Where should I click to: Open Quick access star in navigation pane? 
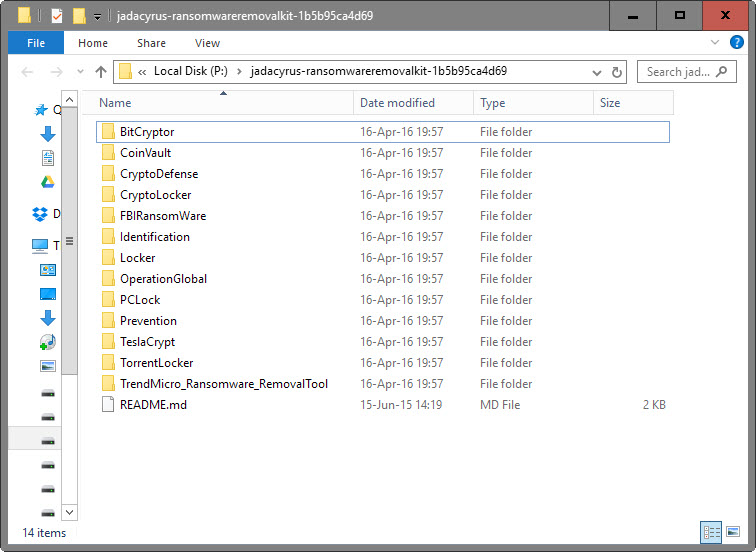coord(41,110)
